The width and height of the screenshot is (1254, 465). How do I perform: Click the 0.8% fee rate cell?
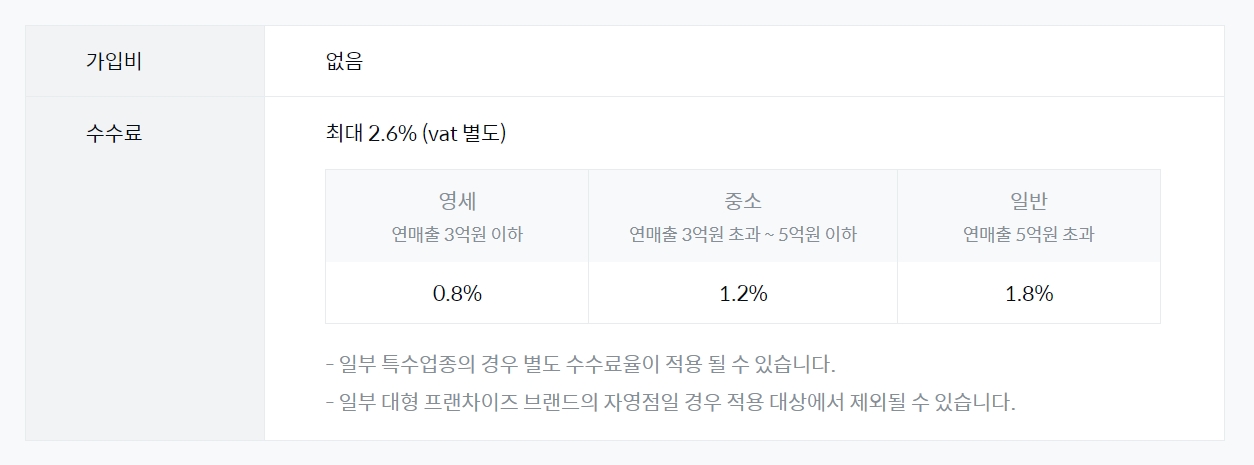457,294
